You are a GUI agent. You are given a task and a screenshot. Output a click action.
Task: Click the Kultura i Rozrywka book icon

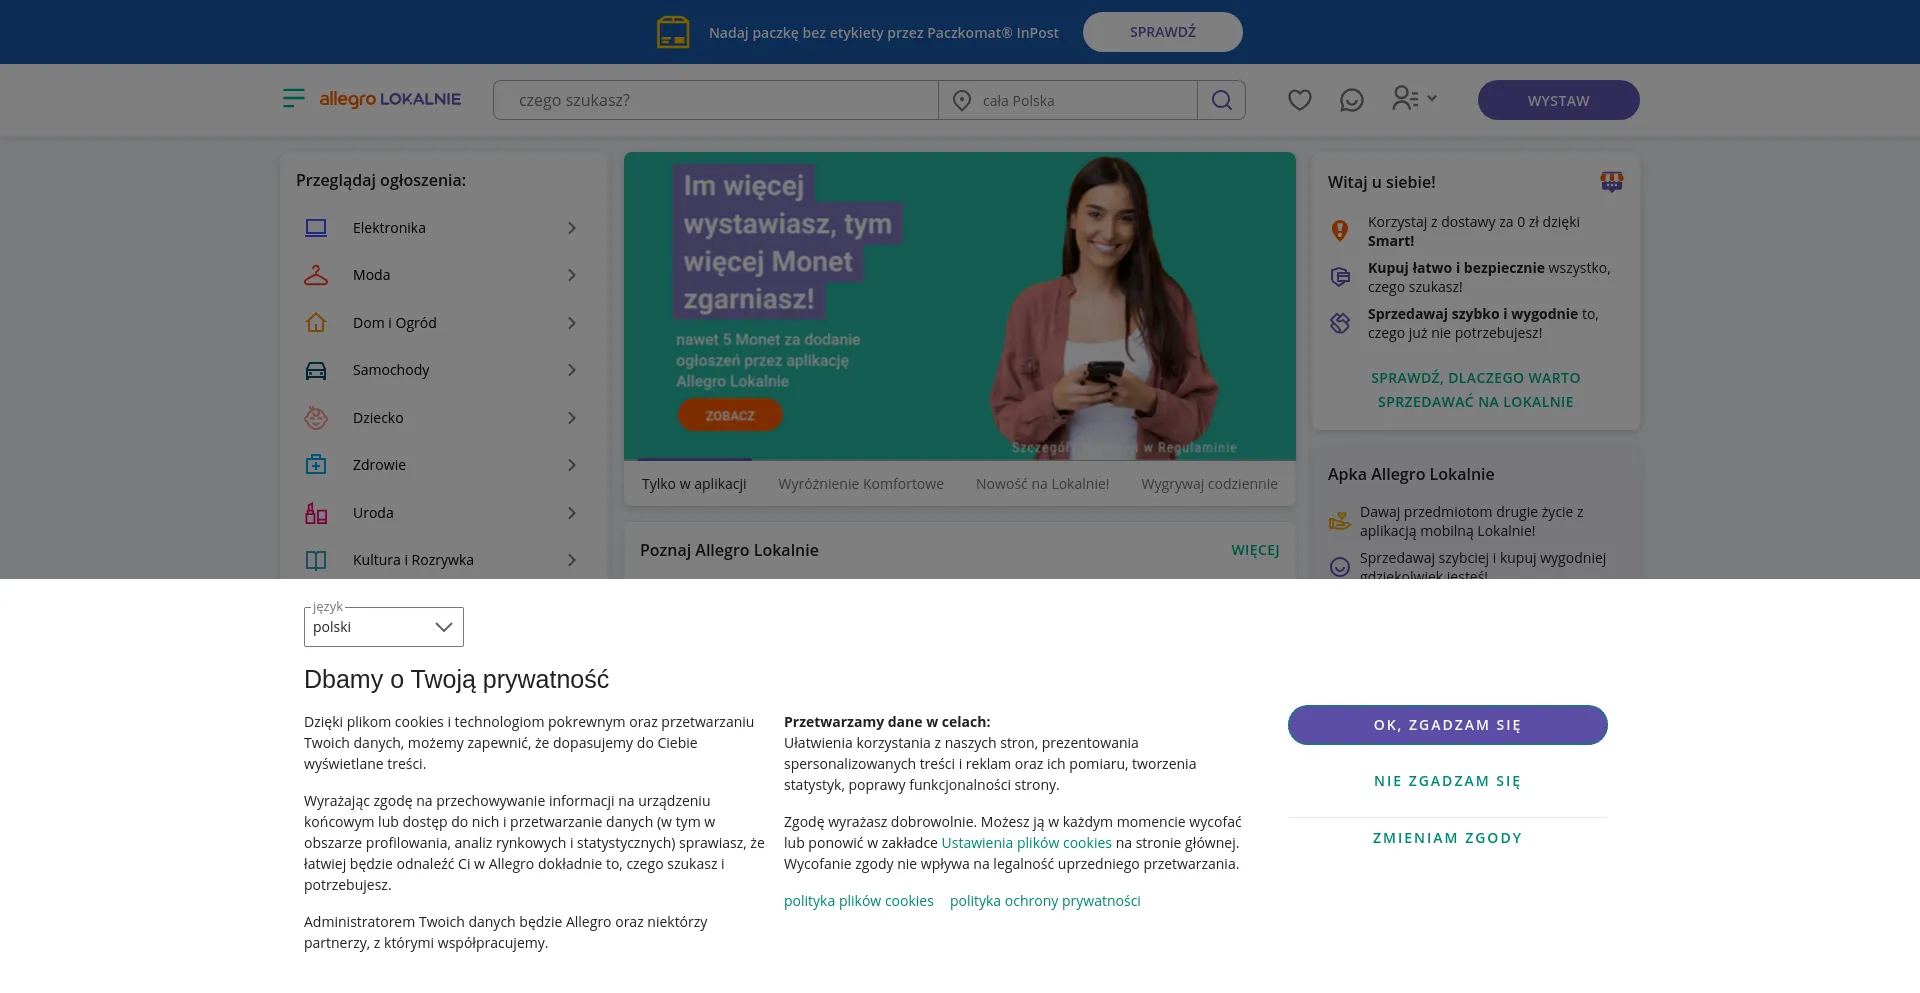coord(316,560)
